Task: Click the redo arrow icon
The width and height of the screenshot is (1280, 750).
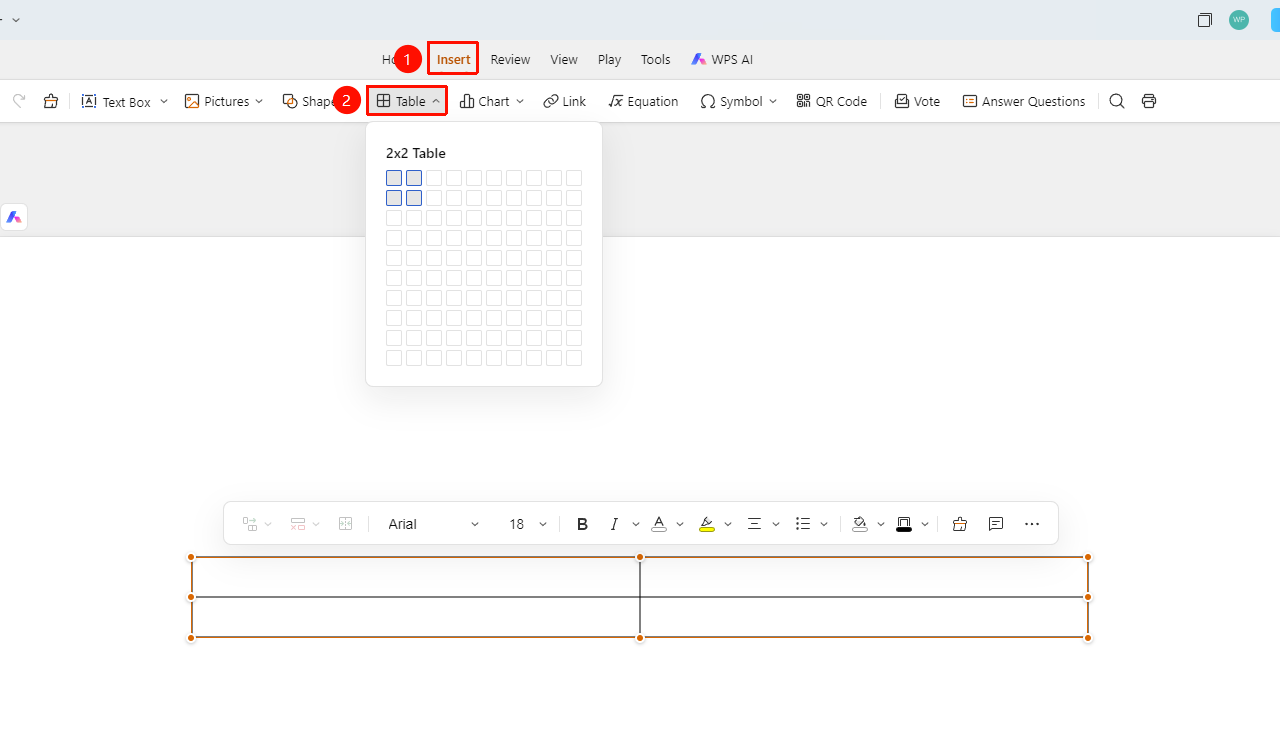Action: pyautogui.click(x=19, y=101)
